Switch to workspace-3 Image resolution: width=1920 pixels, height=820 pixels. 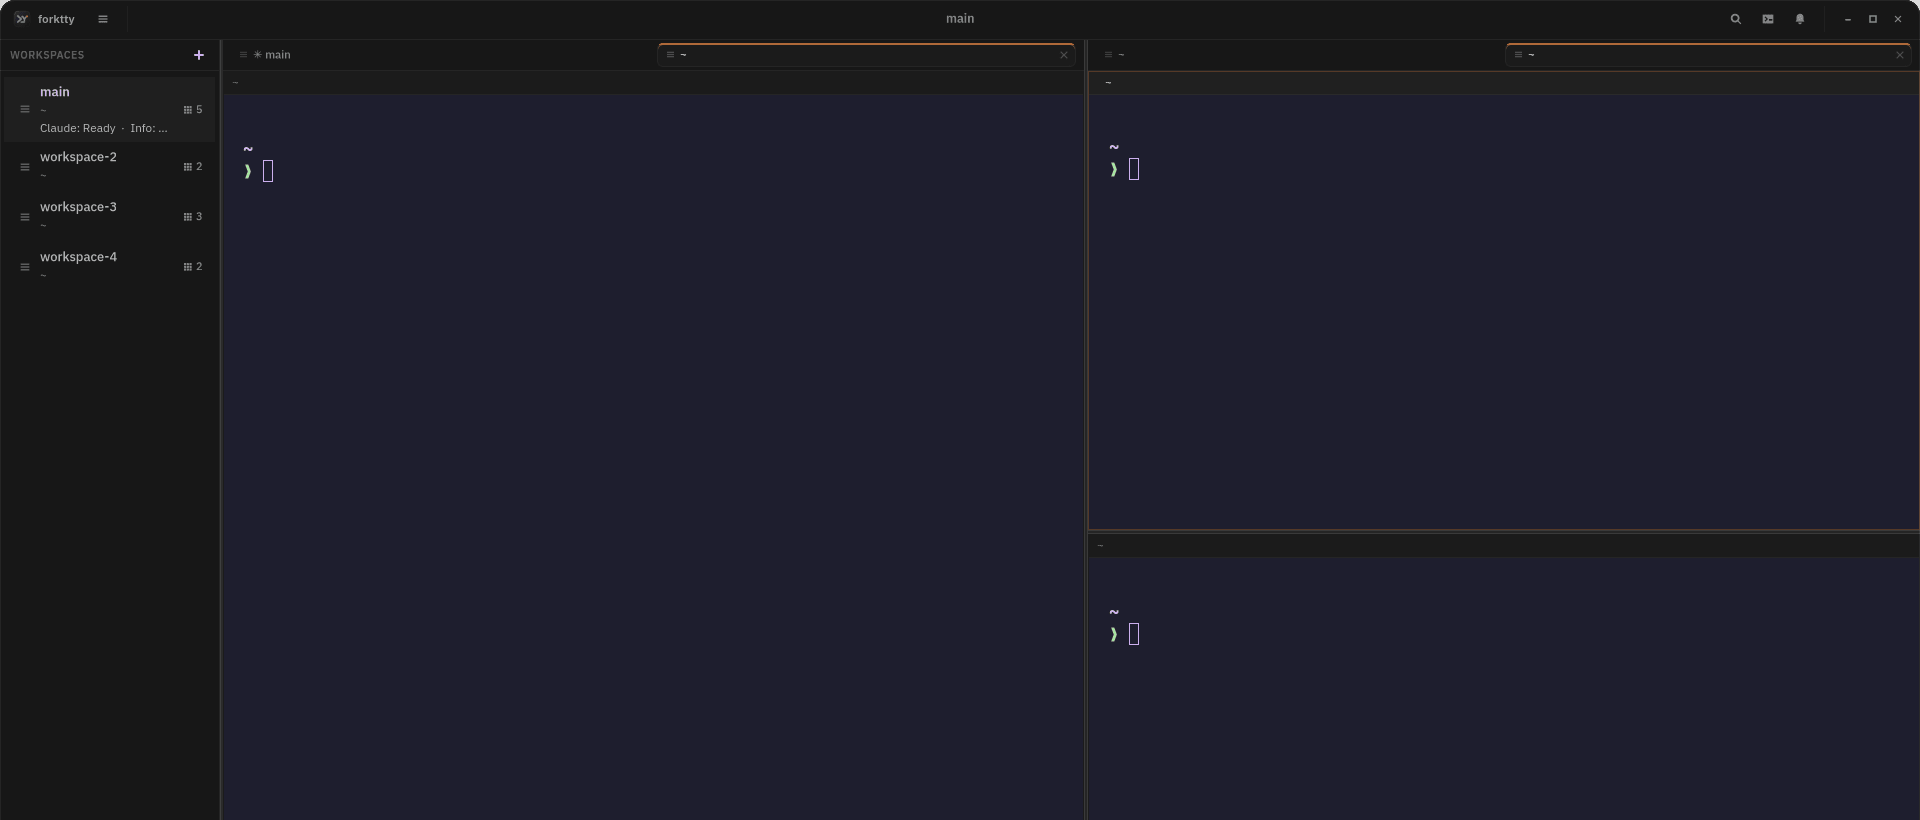click(x=109, y=217)
